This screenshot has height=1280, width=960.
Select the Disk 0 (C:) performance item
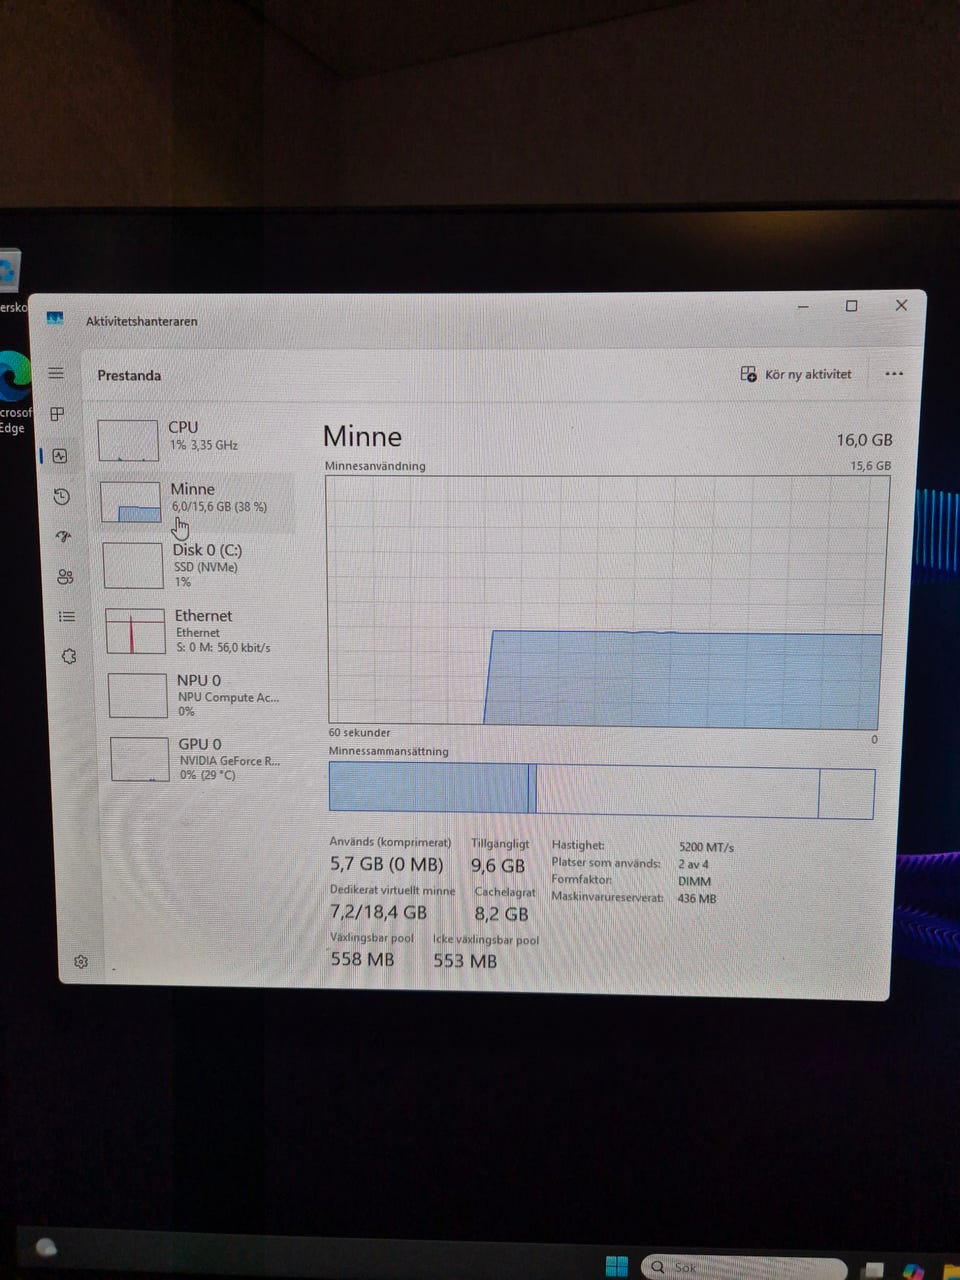[198, 565]
